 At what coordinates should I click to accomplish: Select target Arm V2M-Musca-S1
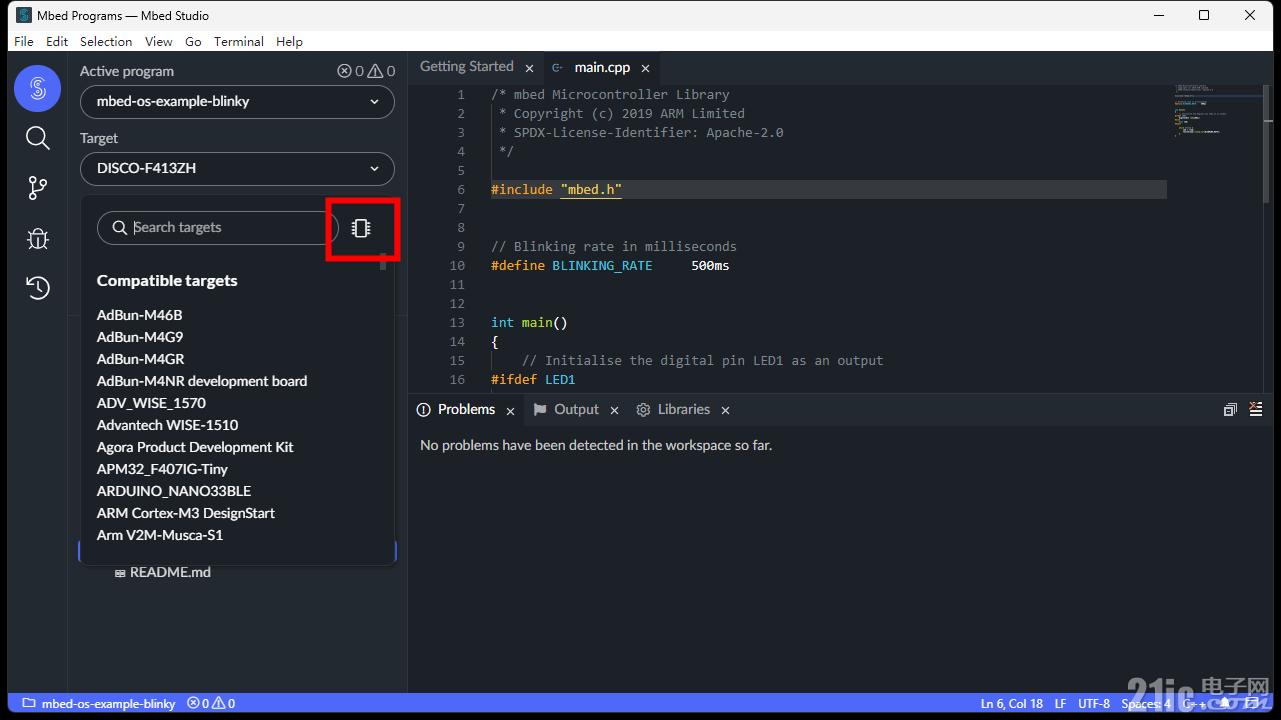[160, 536]
